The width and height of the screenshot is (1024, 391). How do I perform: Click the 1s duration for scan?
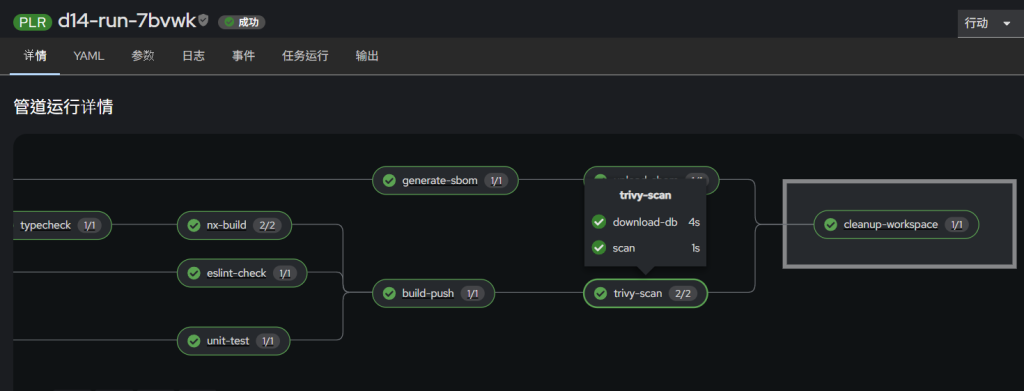(x=696, y=248)
